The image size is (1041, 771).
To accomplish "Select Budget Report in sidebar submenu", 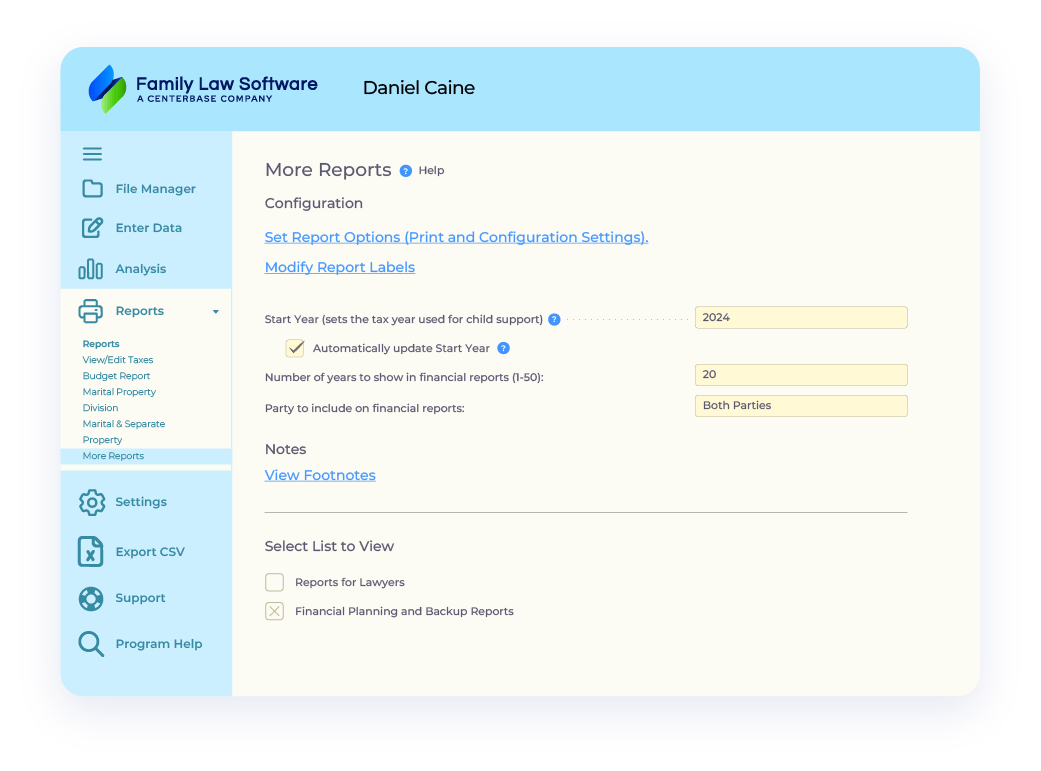I will [x=116, y=376].
